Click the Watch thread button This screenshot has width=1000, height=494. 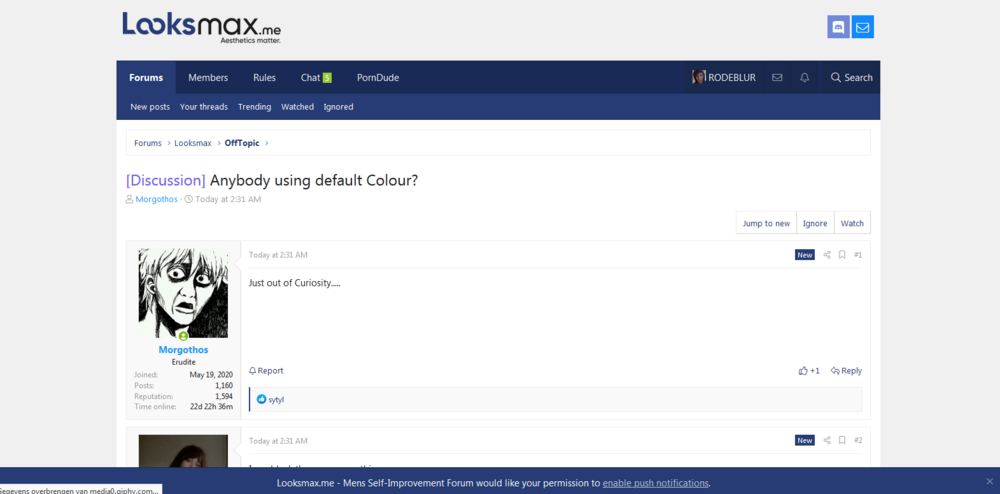point(852,223)
